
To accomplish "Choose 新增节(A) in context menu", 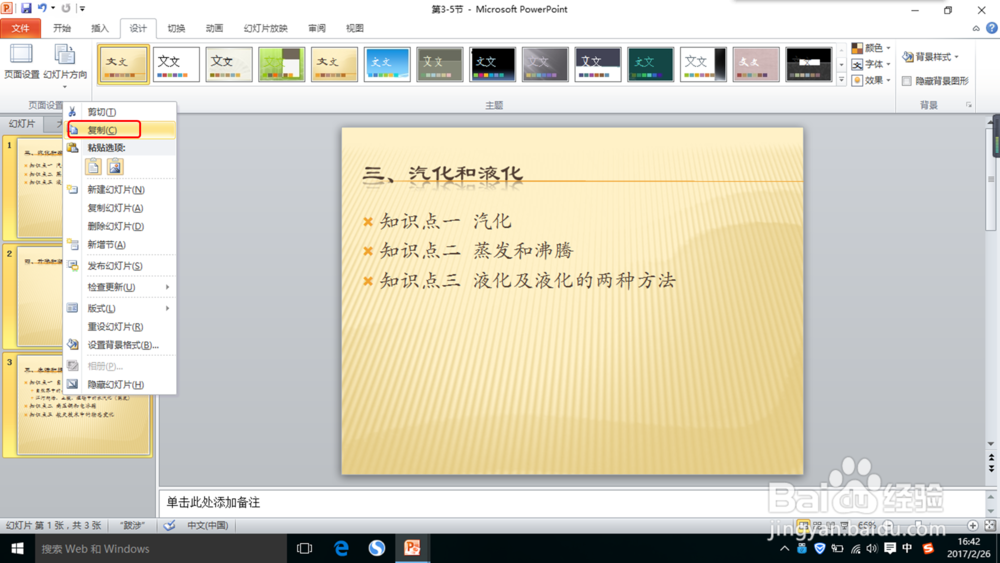I will (120, 244).
